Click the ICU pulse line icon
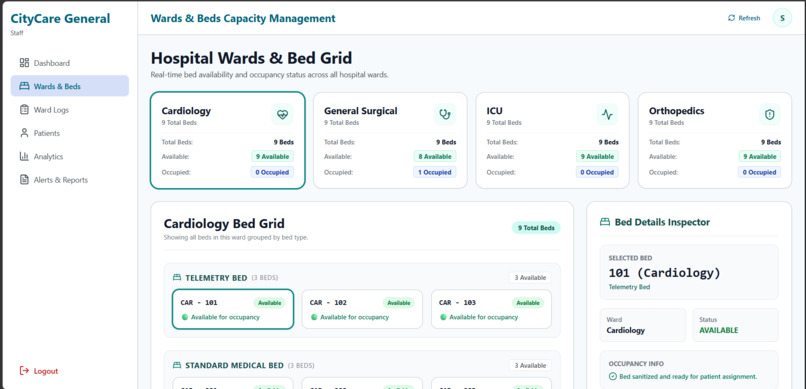Viewport: 806px width, 389px height. [x=607, y=115]
